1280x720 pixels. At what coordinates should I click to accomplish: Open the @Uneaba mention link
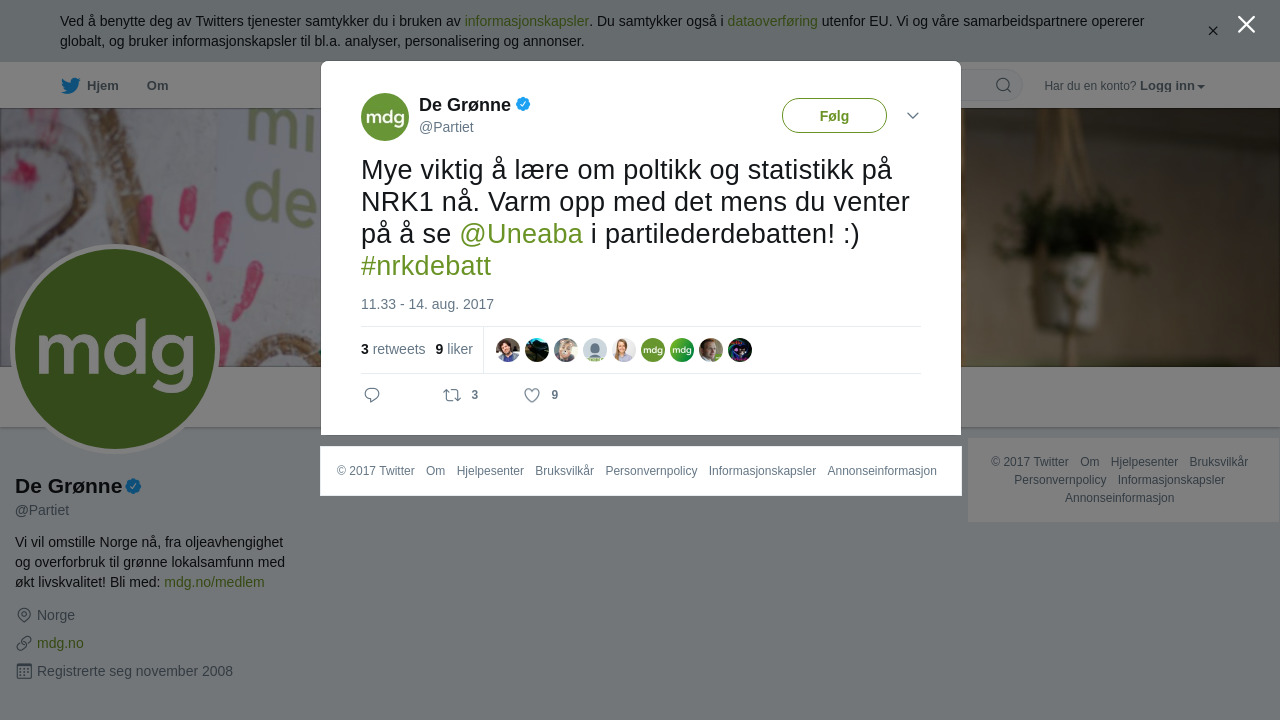[521, 234]
